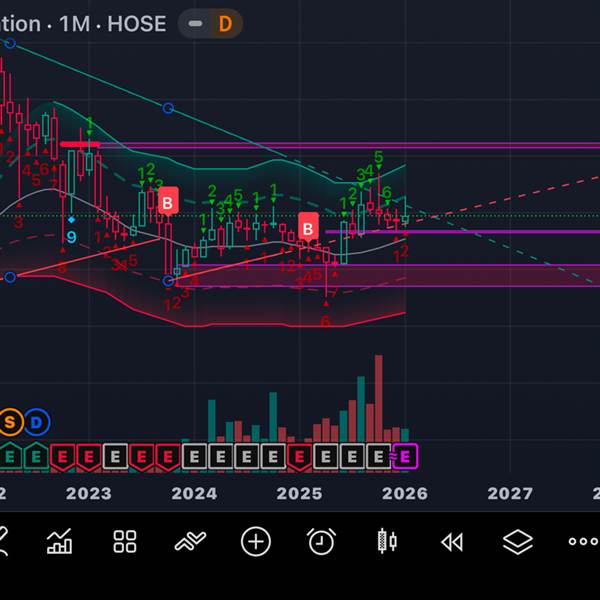Open the indicators chart icon
This screenshot has width=600, height=600.
tap(59, 541)
